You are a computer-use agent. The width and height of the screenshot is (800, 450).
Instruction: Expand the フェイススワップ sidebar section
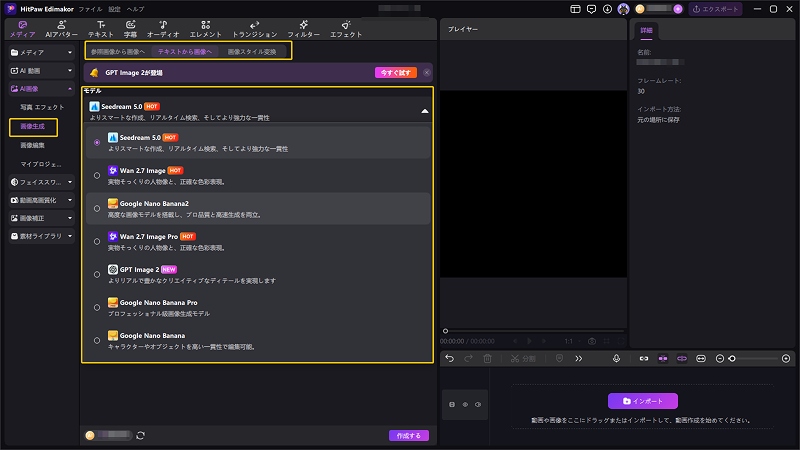coord(41,182)
